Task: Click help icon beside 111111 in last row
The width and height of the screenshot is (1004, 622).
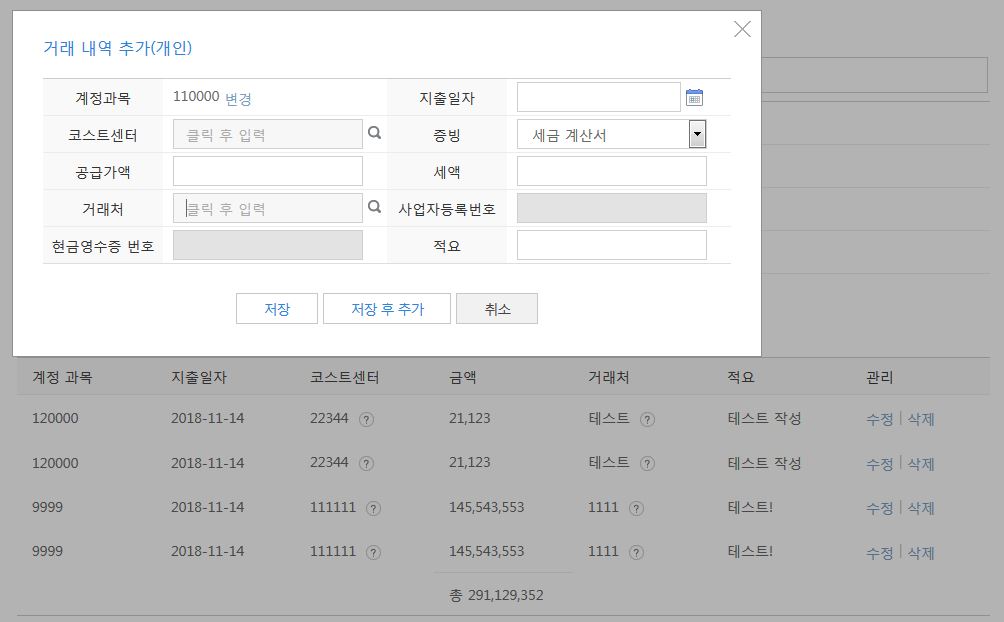Action: coord(373,553)
